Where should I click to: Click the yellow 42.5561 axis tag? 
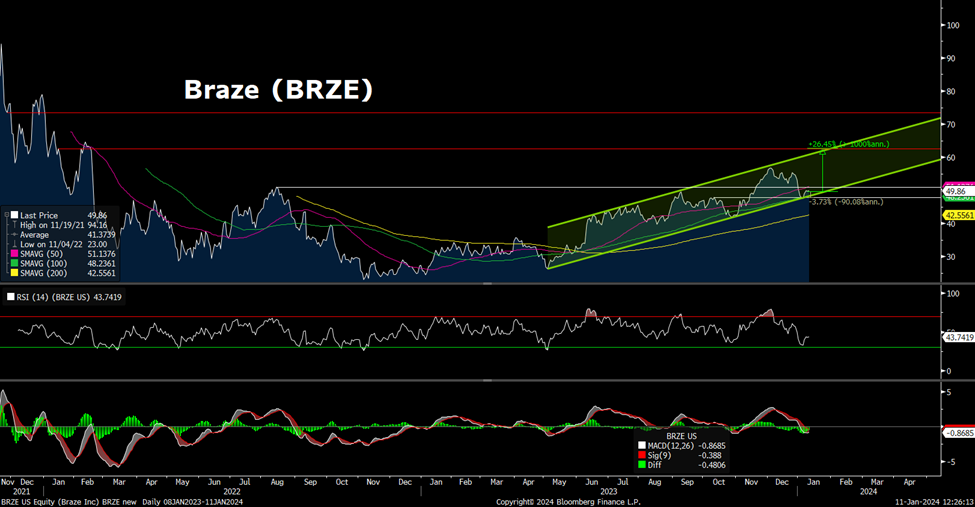click(959, 215)
